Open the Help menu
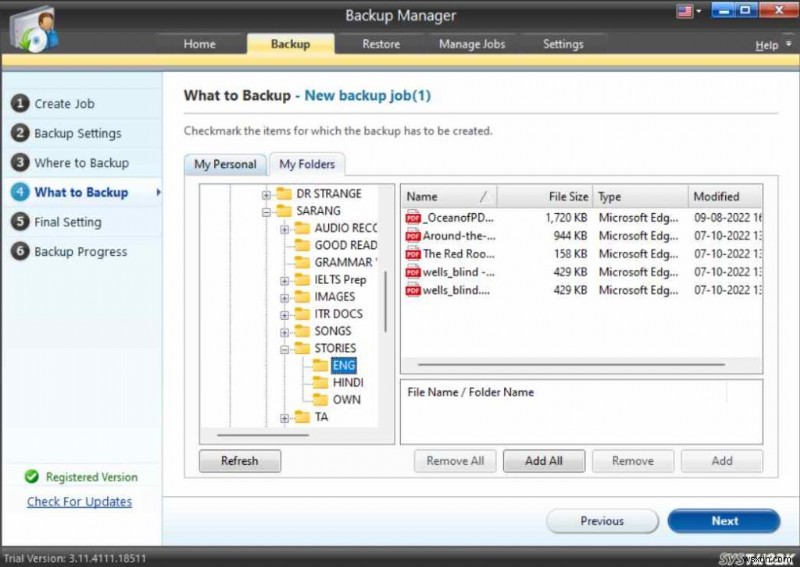The width and height of the screenshot is (800, 567). tap(772, 45)
